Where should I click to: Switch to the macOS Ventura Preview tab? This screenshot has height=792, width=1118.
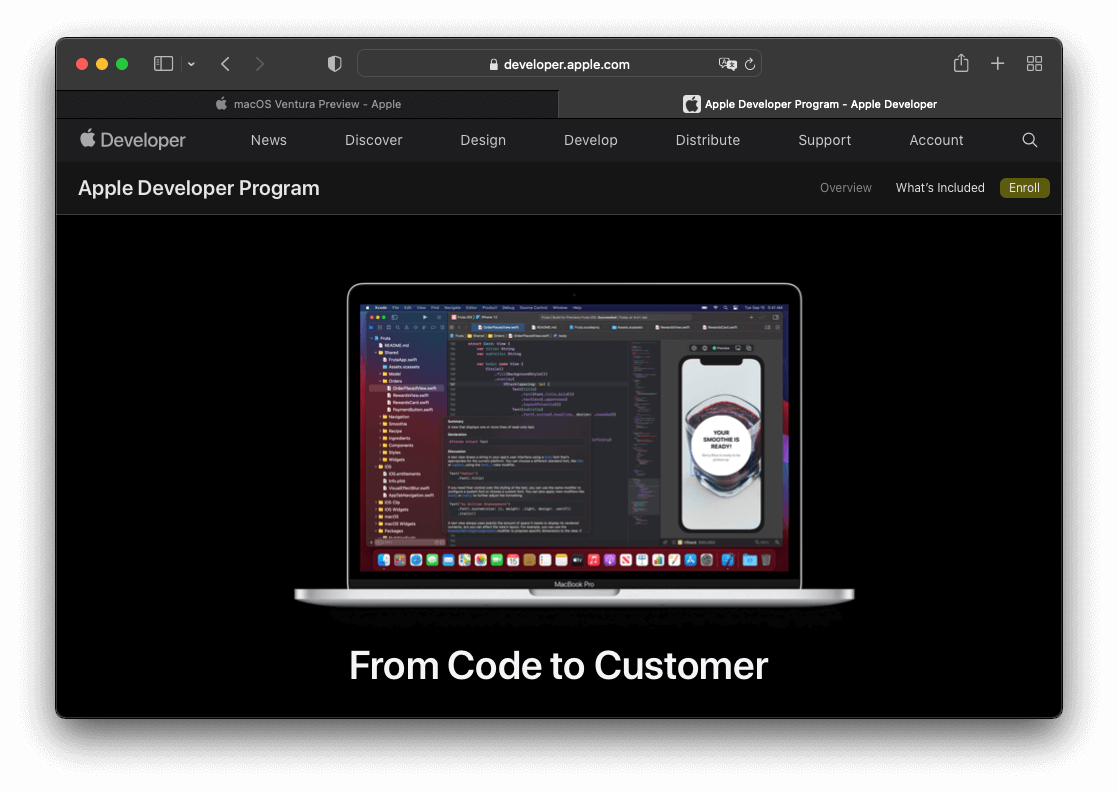[x=307, y=104]
